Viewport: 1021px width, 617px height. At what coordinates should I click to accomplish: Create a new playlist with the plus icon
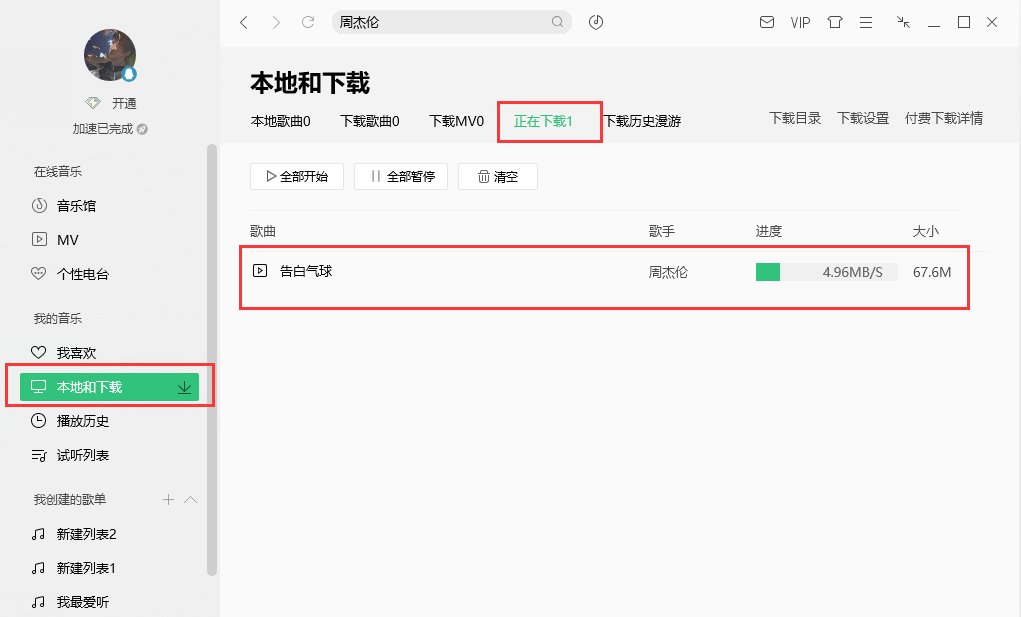168,500
